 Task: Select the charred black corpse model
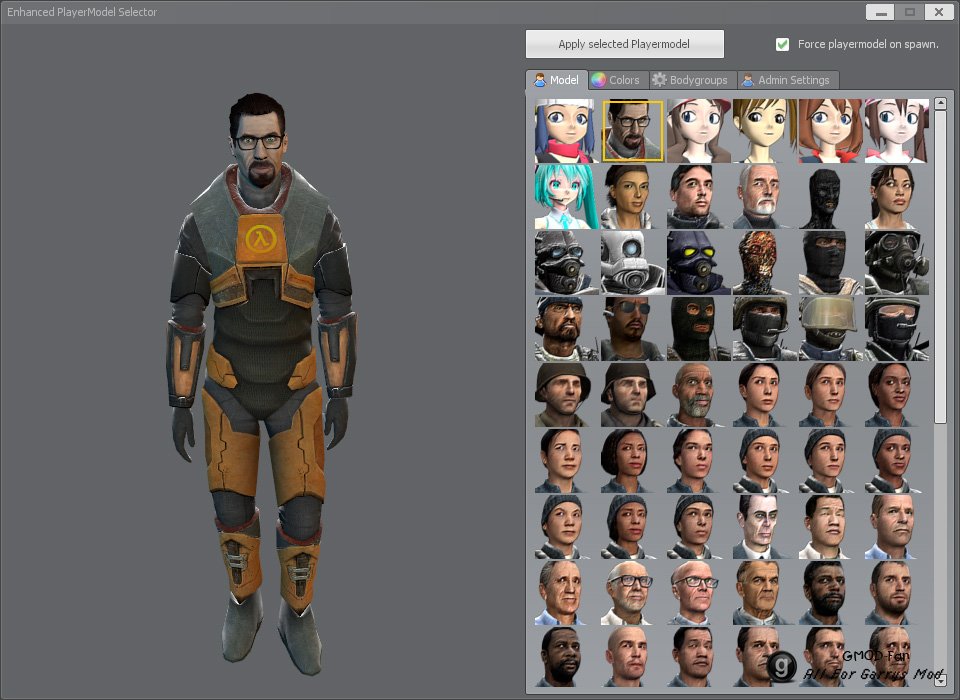point(830,197)
